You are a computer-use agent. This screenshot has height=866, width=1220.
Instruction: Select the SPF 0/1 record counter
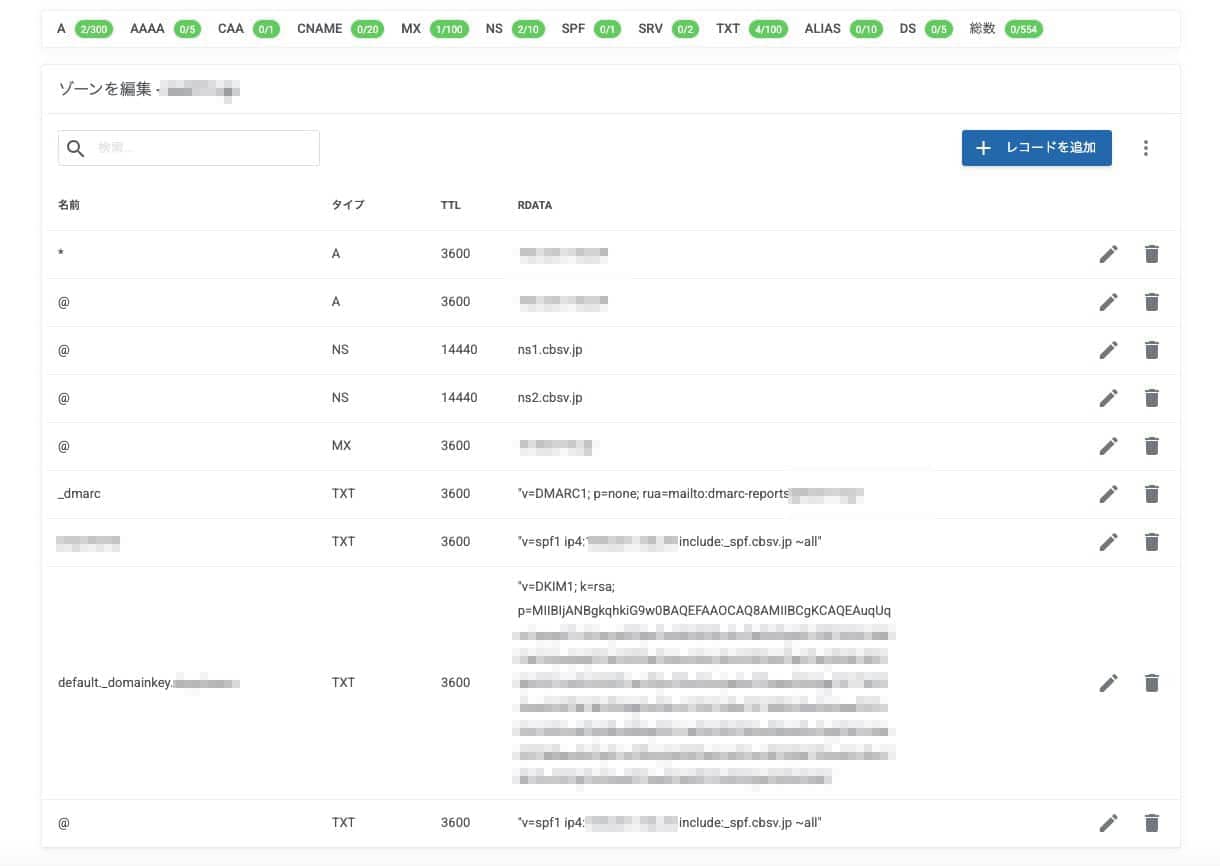point(591,29)
